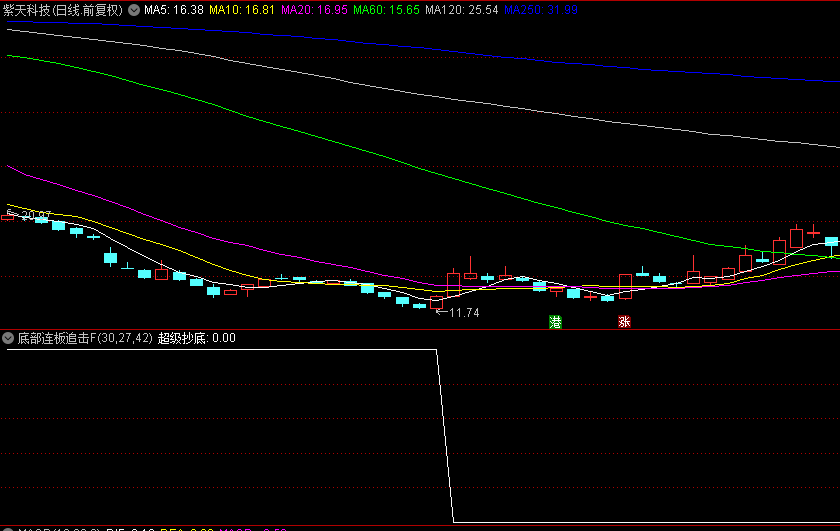Click the MA120: 25.54 label
Image resolution: width=840 pixels, height=531 pixels.
[x=462, y=10]
